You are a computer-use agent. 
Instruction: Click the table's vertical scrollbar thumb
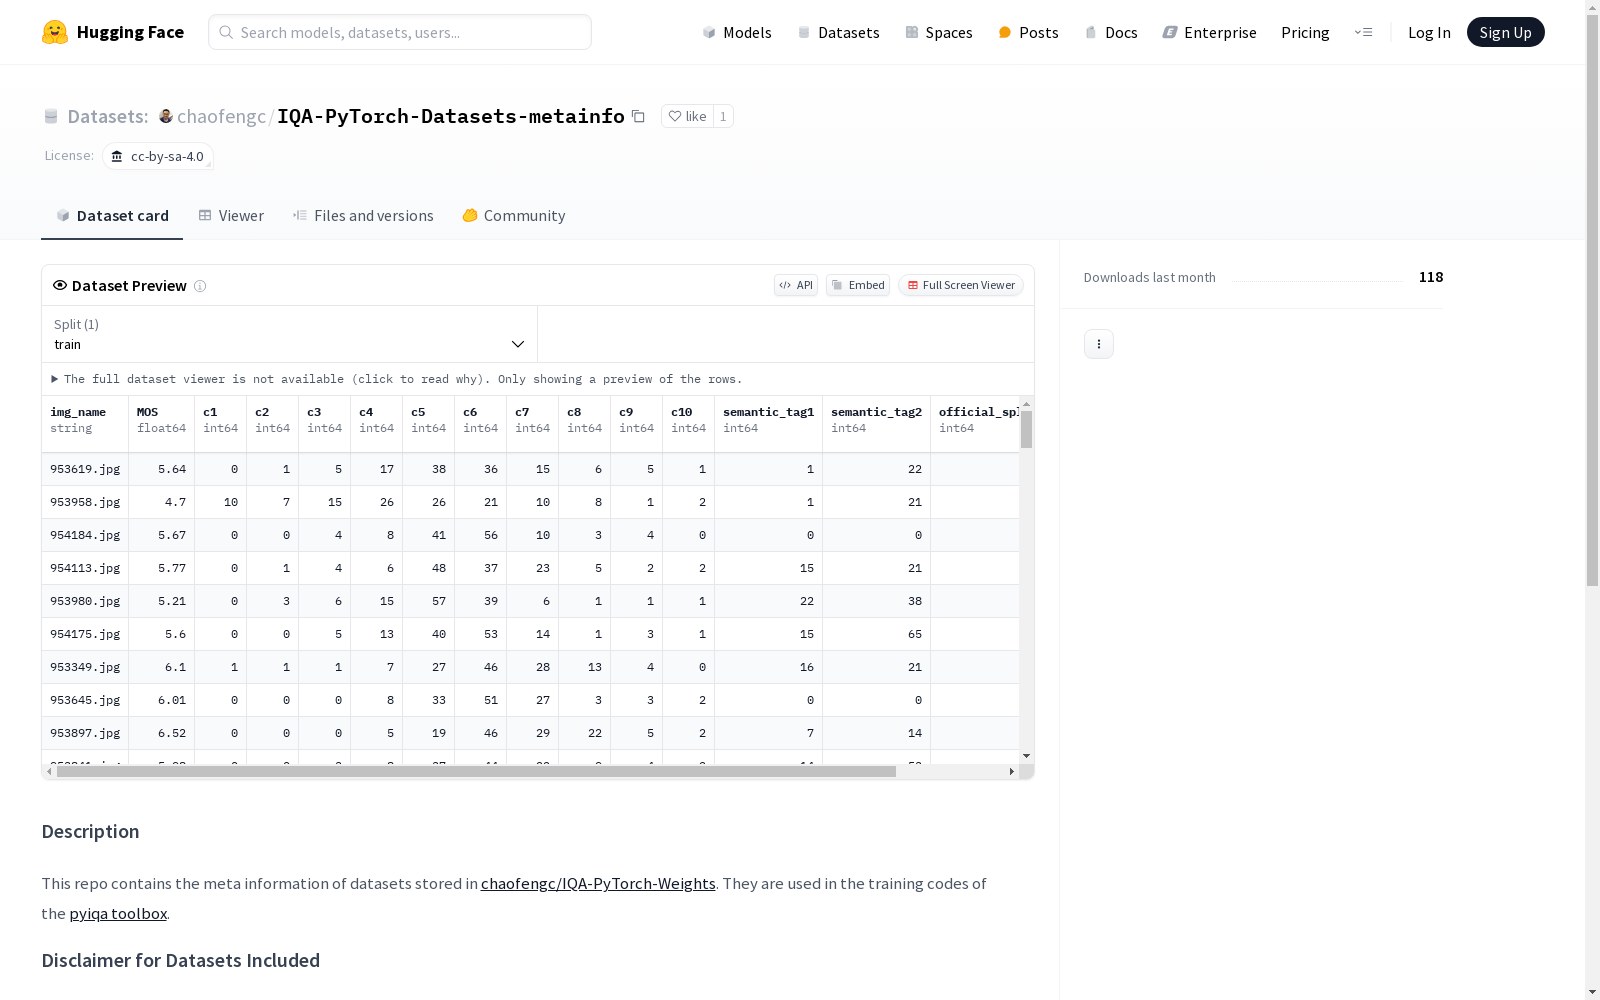coord(1026,429)
